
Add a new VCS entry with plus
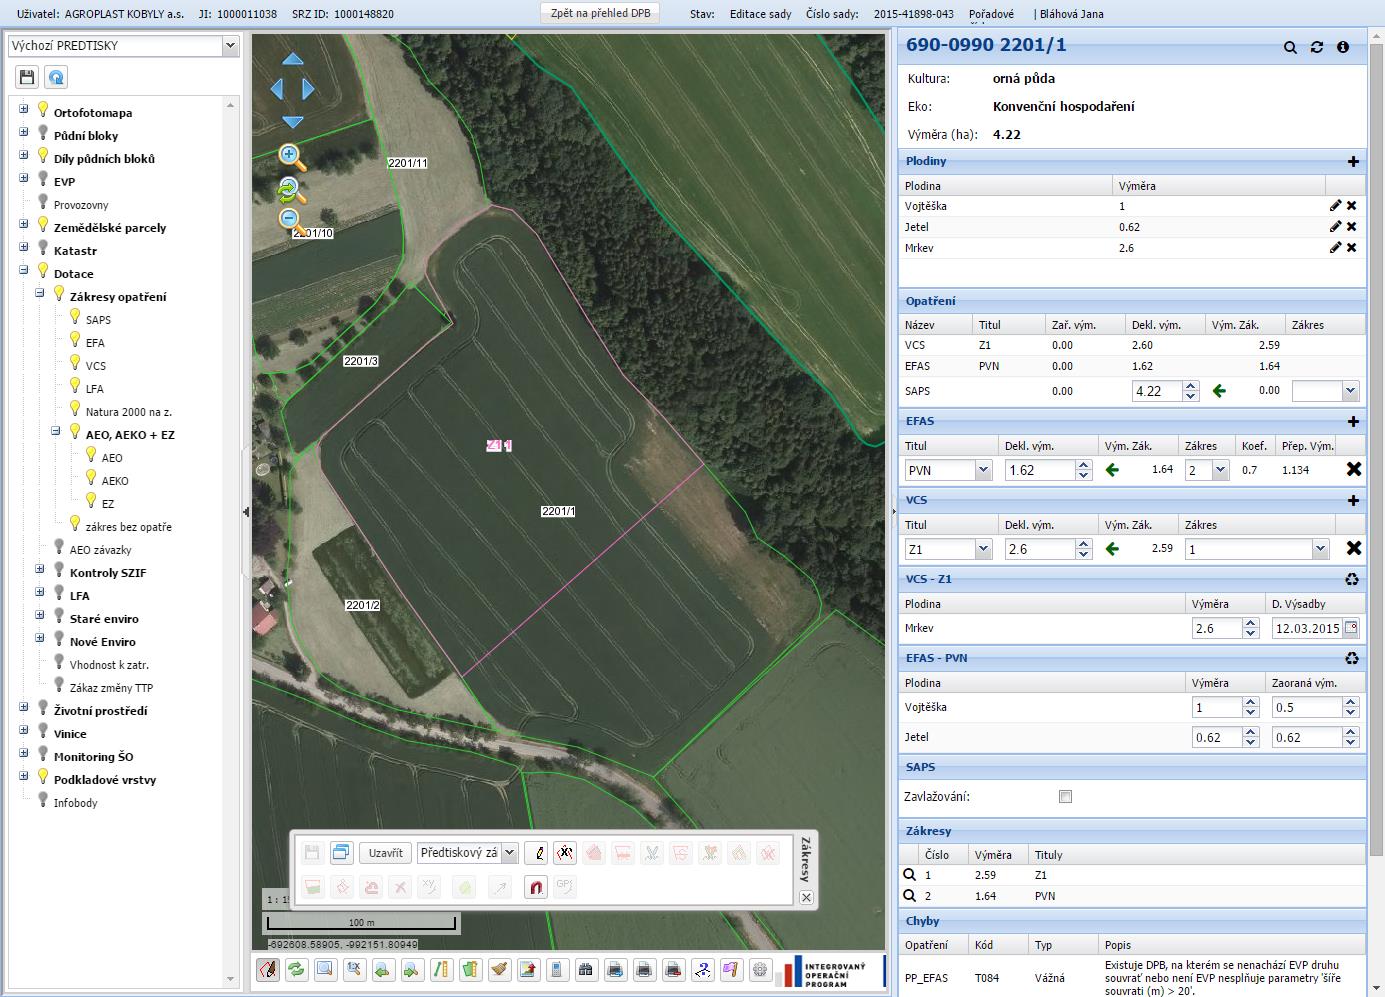1353,500
